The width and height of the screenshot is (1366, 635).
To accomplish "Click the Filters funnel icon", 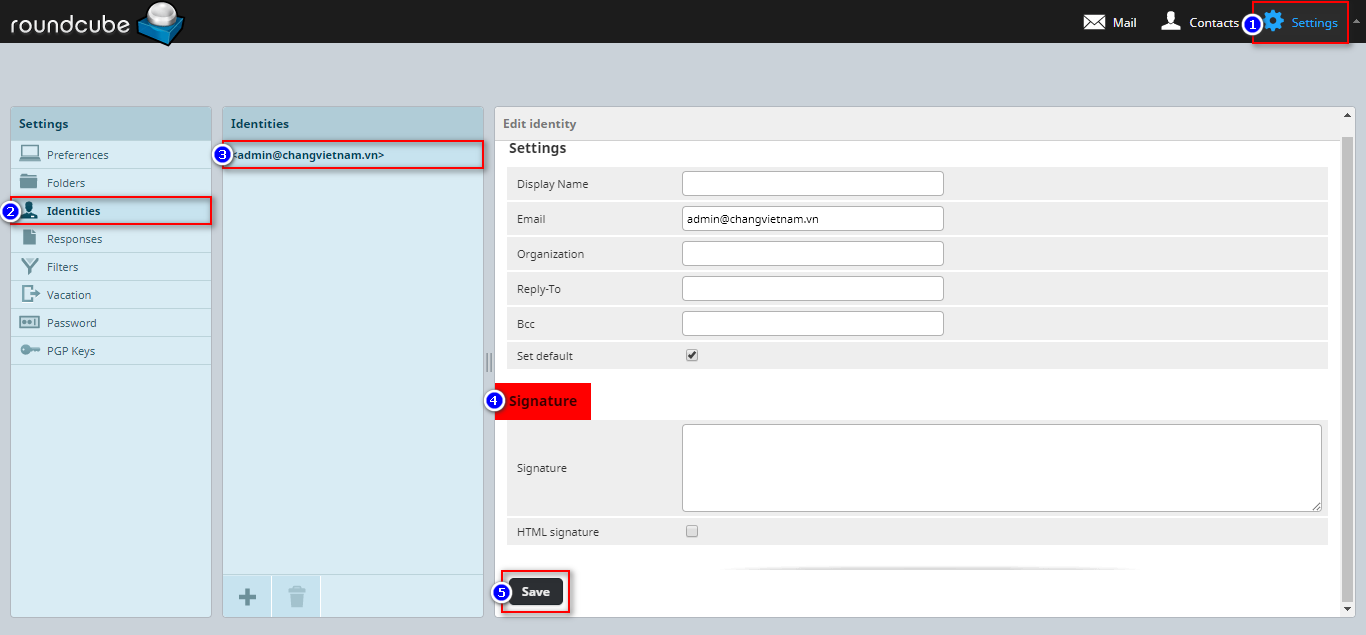I will 30,267.
